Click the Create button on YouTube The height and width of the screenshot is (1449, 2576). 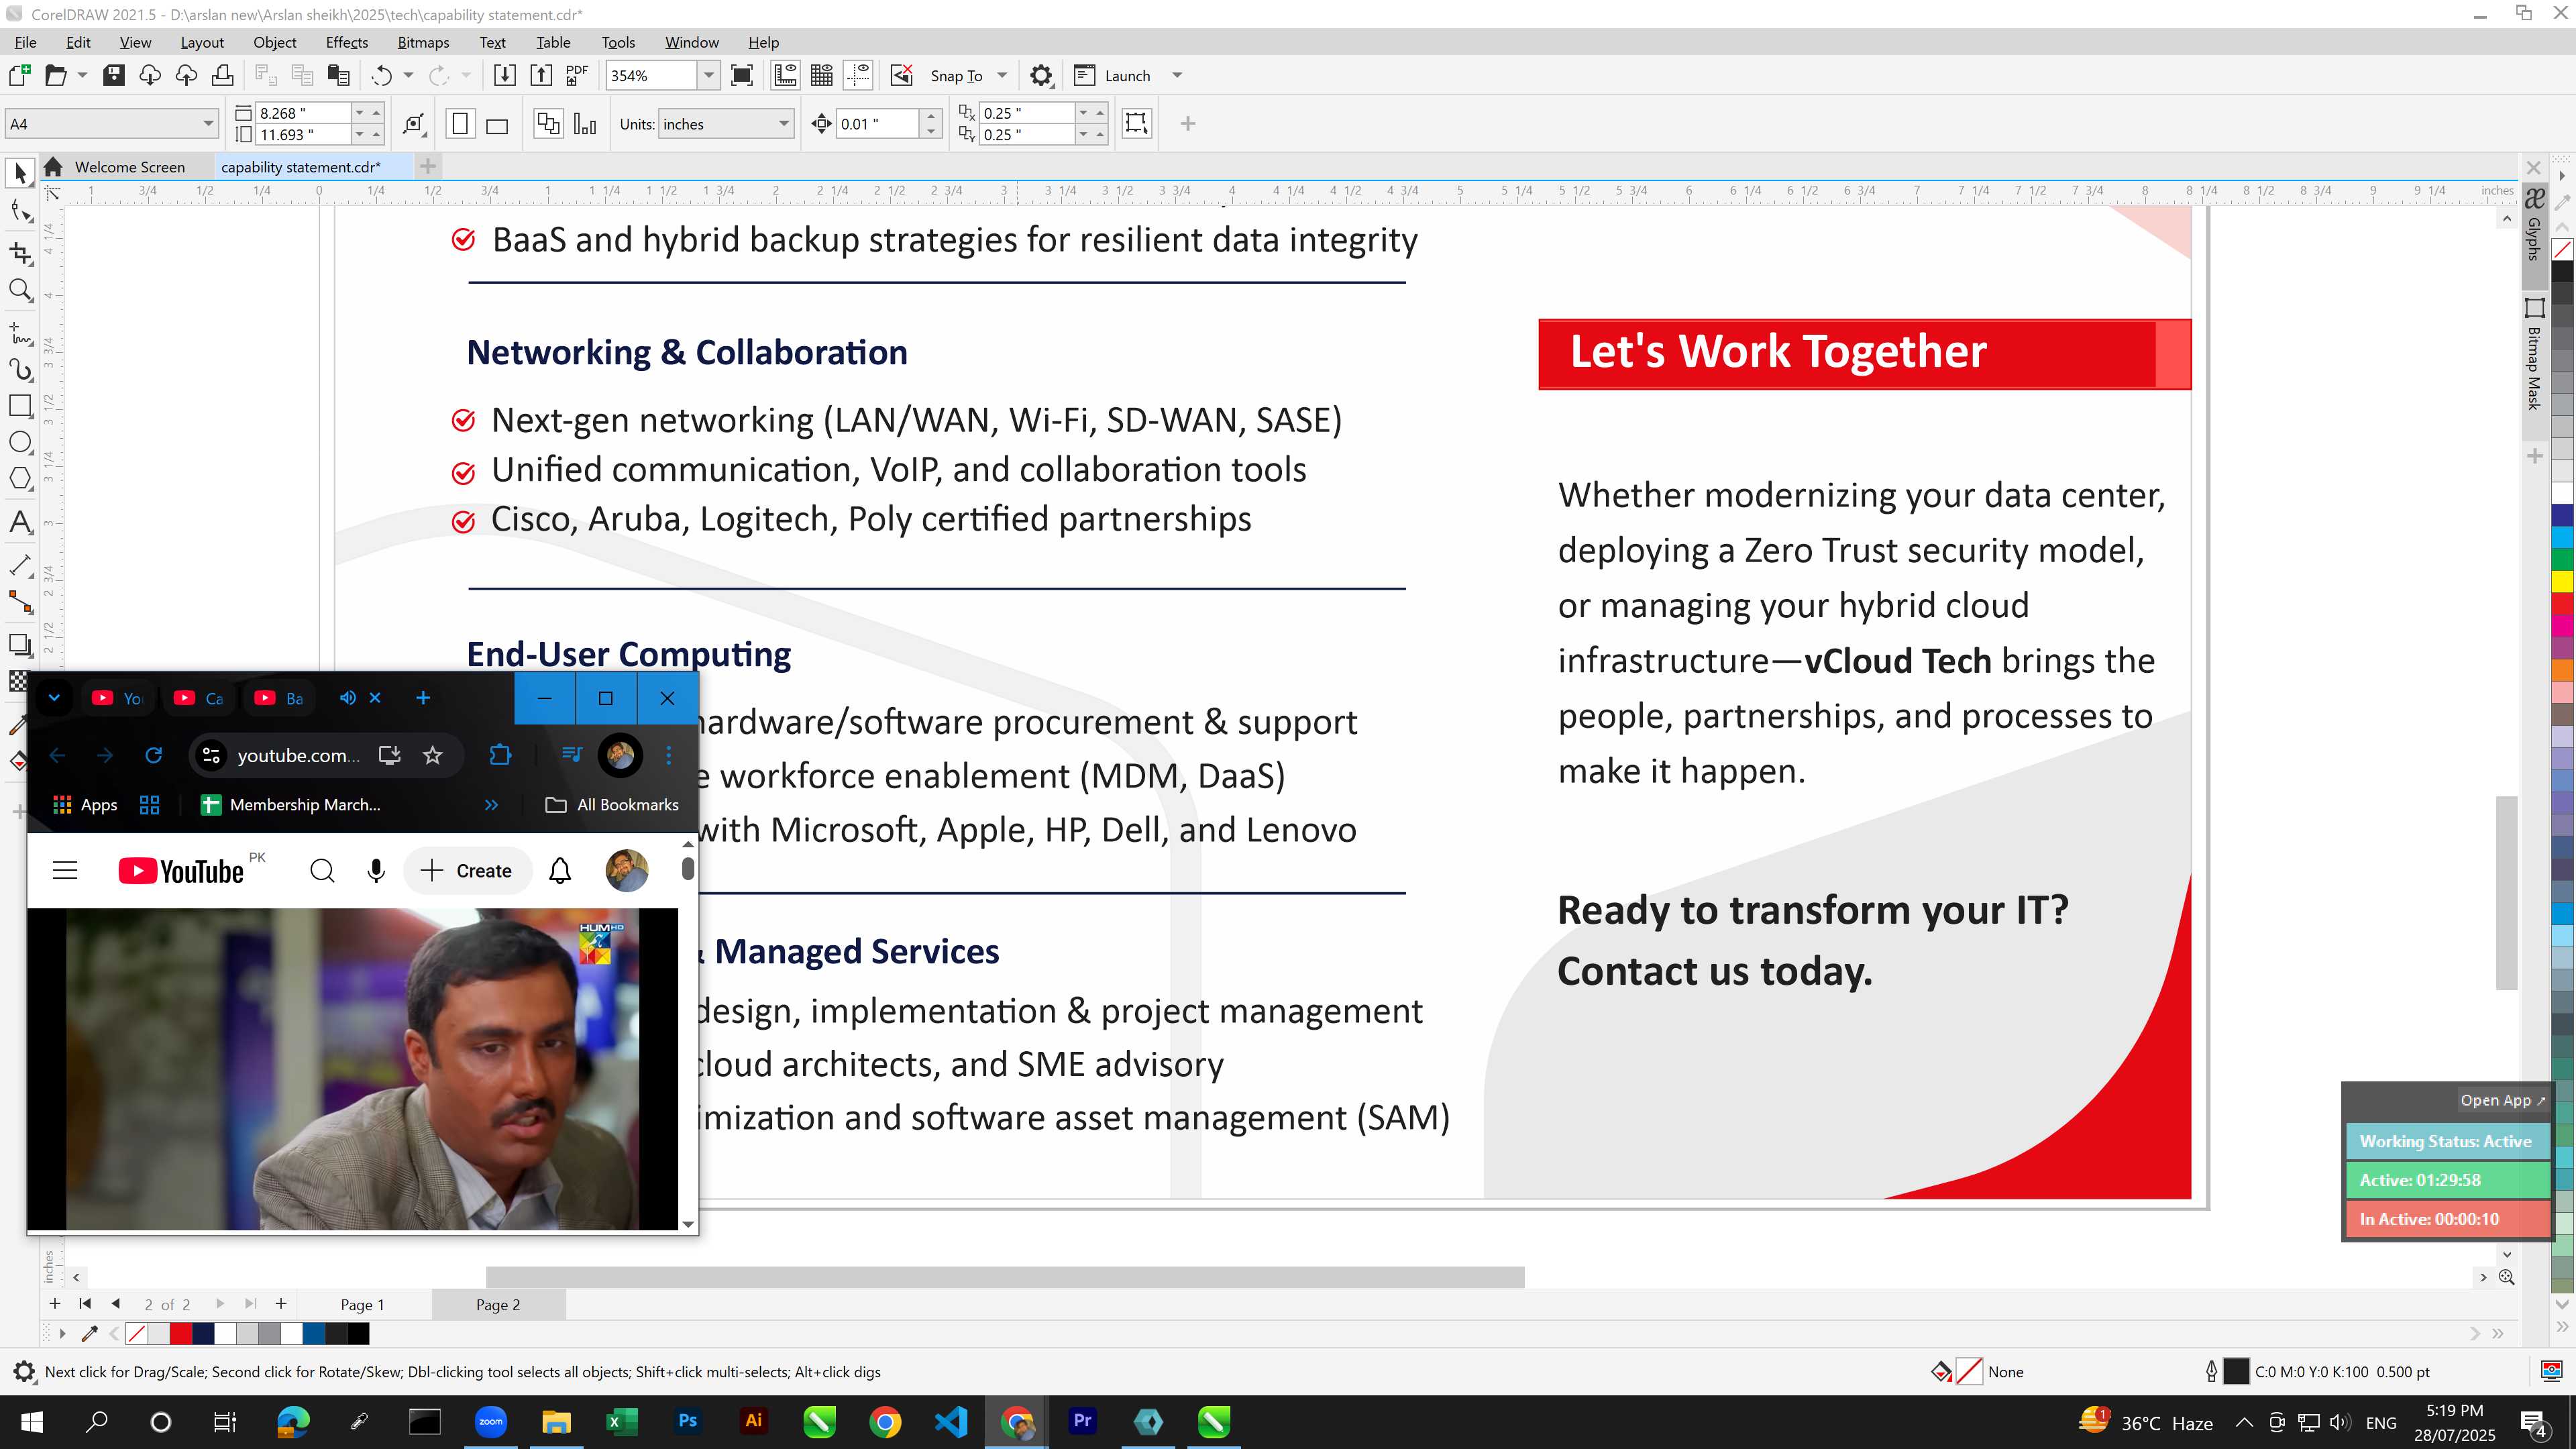pos(466,871)
